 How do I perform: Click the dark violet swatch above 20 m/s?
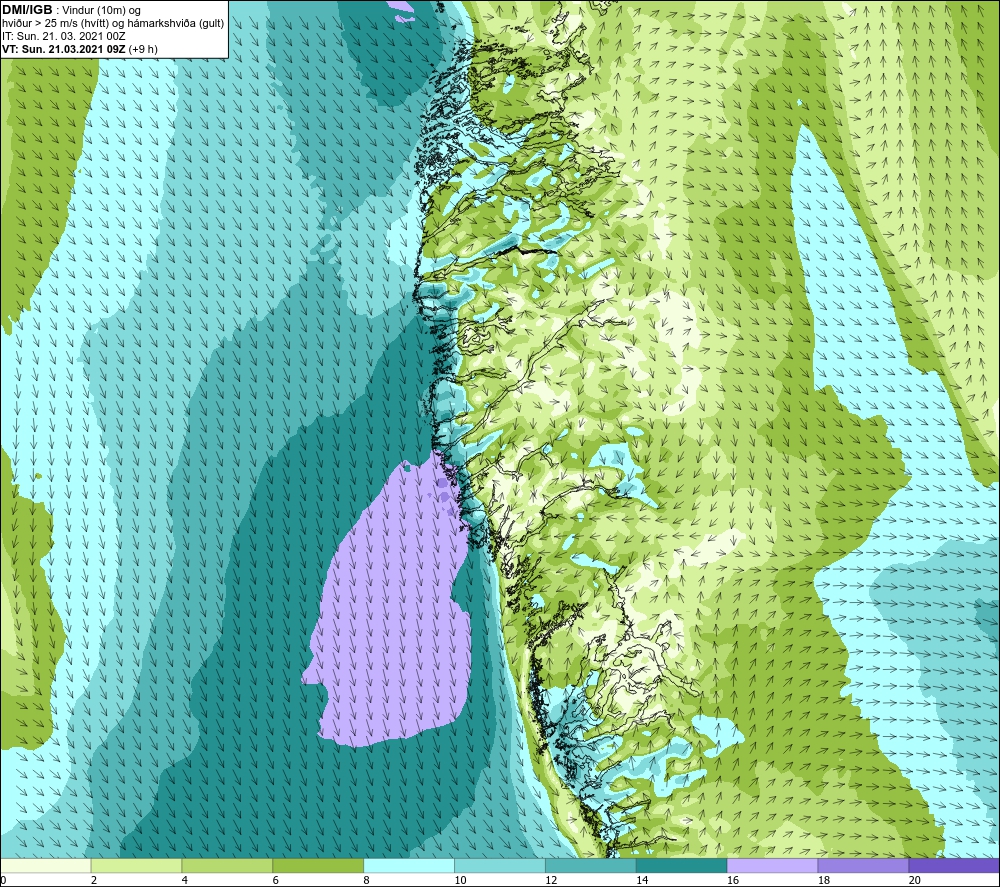click(954, 865)
